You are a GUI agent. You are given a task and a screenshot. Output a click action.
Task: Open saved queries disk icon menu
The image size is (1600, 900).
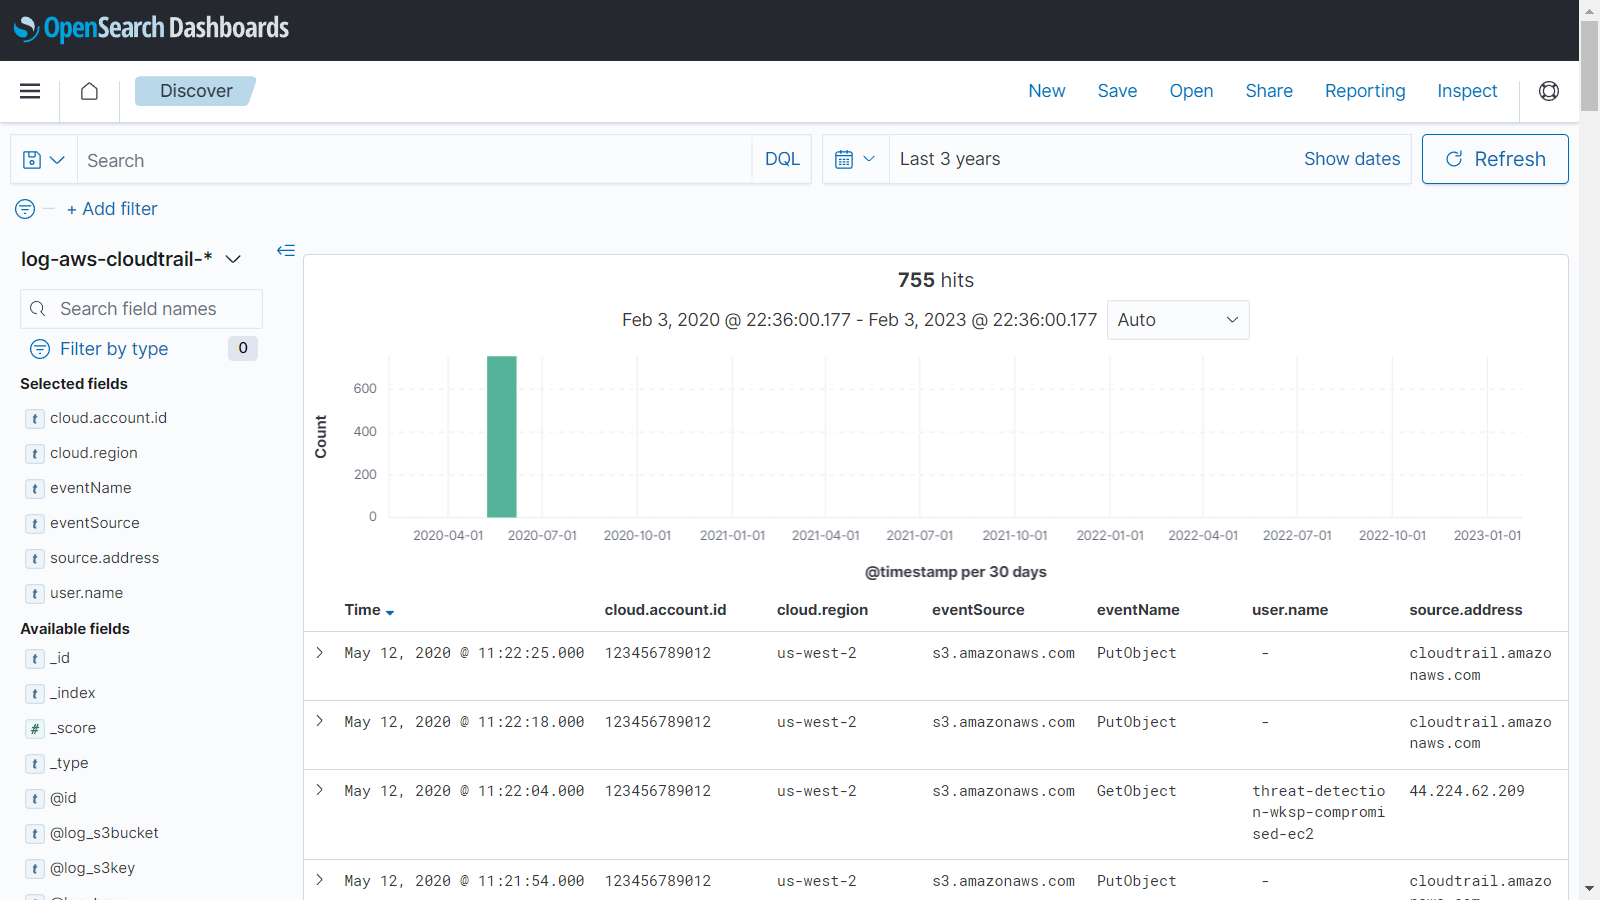(x=43, y=160)
